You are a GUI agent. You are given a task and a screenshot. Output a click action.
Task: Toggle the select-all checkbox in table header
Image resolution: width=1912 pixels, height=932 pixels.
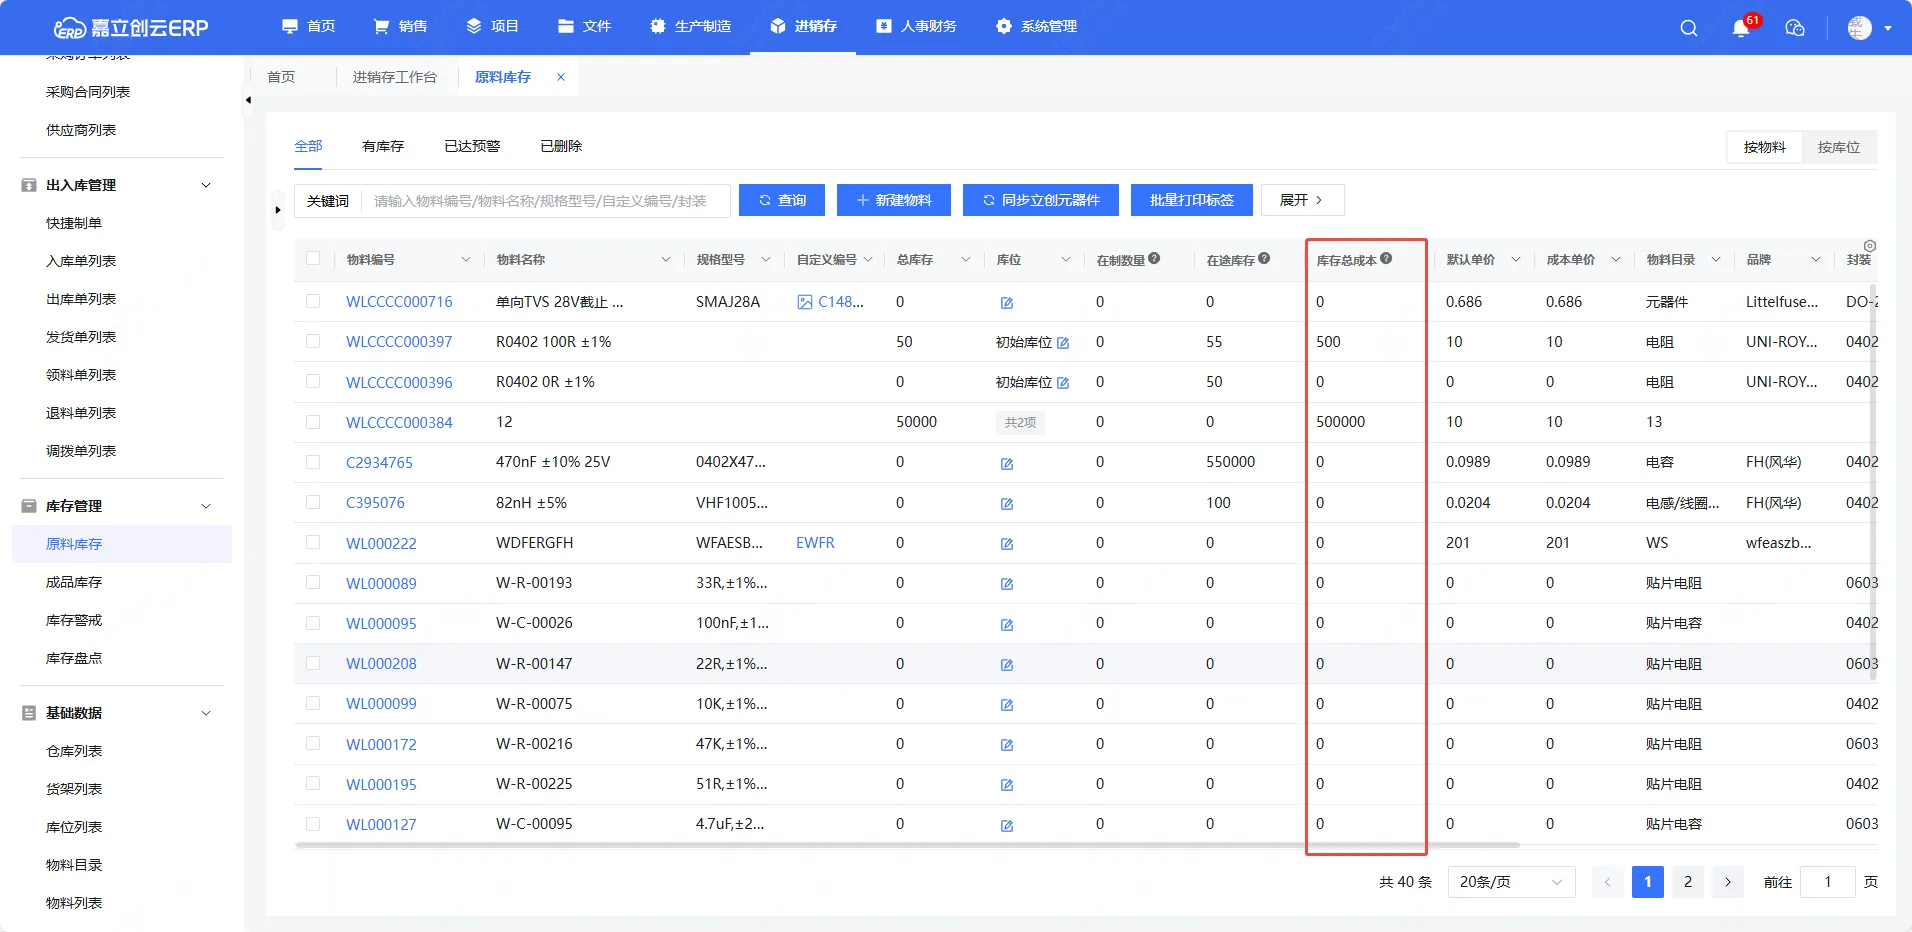tap(313, 259)
